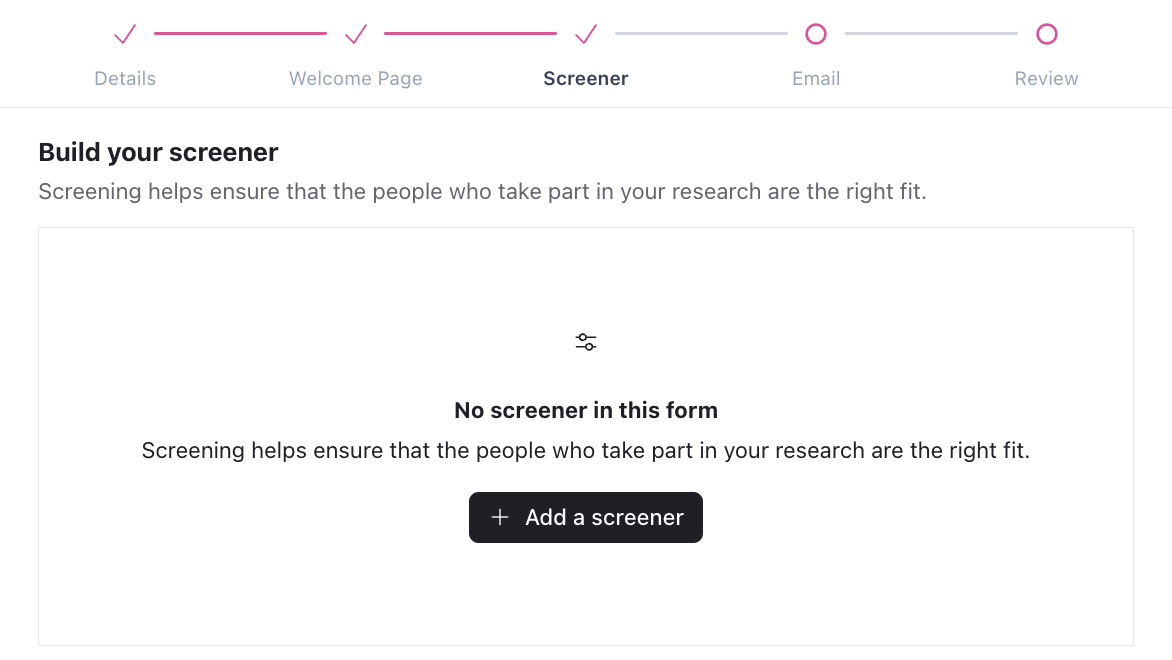Screen dimensions: 1172x660
Task: Click the 'Build your screener' heading
Action: tap(158, 152)
